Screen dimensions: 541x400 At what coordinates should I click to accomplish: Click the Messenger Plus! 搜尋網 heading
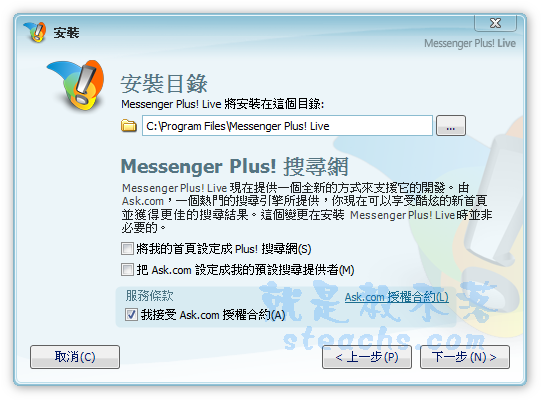coord(235,166)
